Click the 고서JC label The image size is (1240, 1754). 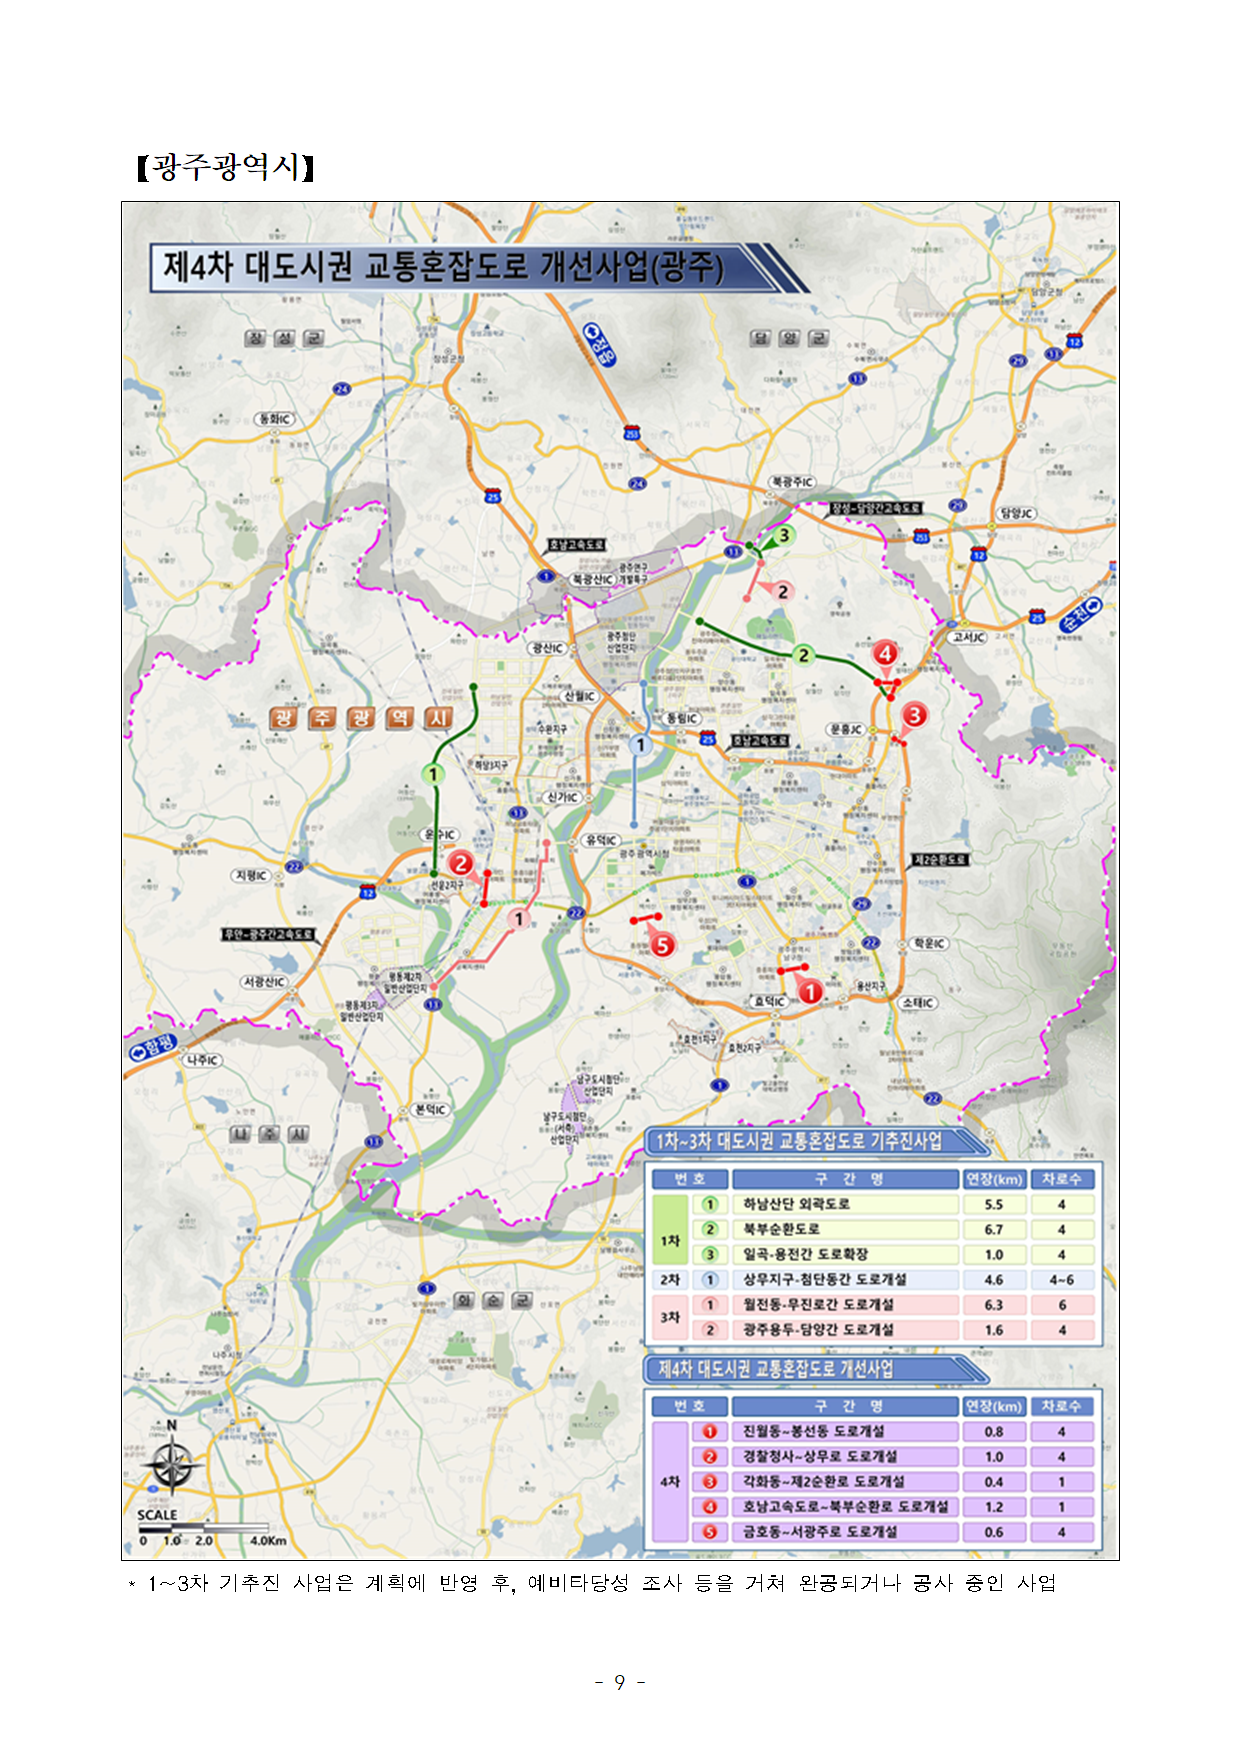click(x=968, y=637)
